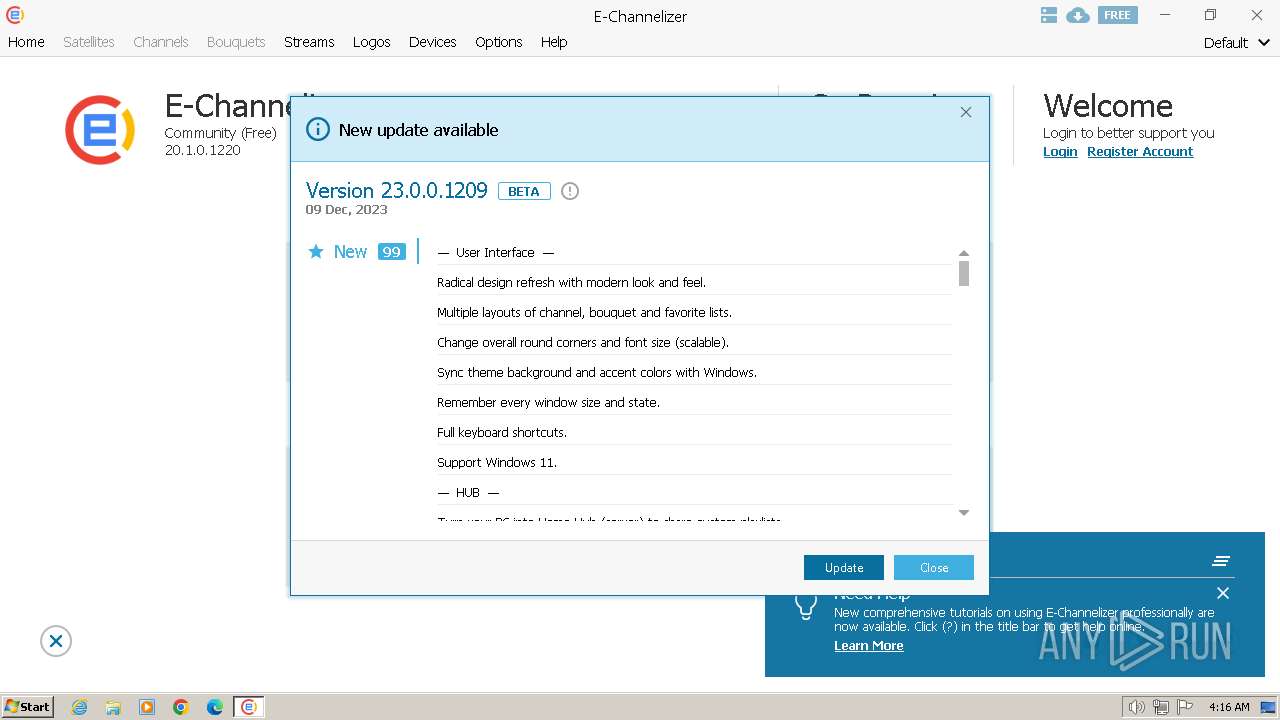Click the 4:16 AM system clock
This screenshot has width=1280, height=720.
click(1229, 707)
